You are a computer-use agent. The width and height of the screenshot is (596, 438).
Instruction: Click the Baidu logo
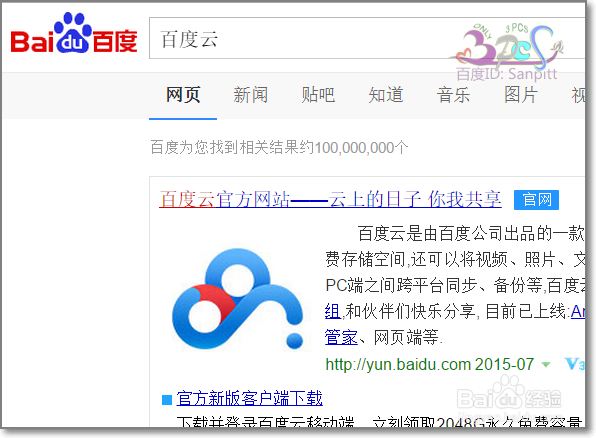coord(74,33)
